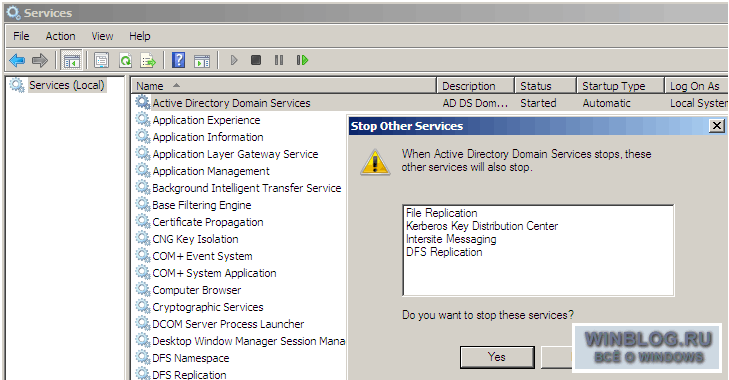This screenshot has width=729, height=380.
Task: Click gear icon of CNG Key Isolation
Action: tap(143, 239)
